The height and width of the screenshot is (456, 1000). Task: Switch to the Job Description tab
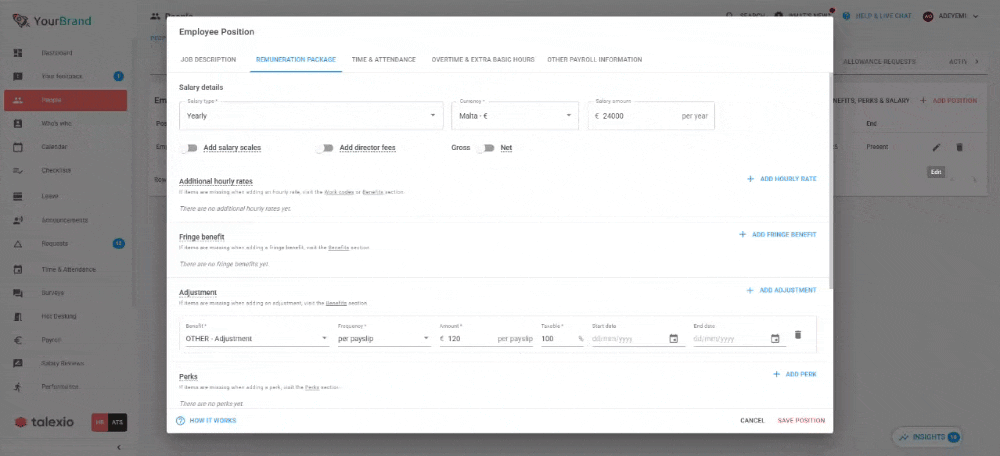point(209,60)
